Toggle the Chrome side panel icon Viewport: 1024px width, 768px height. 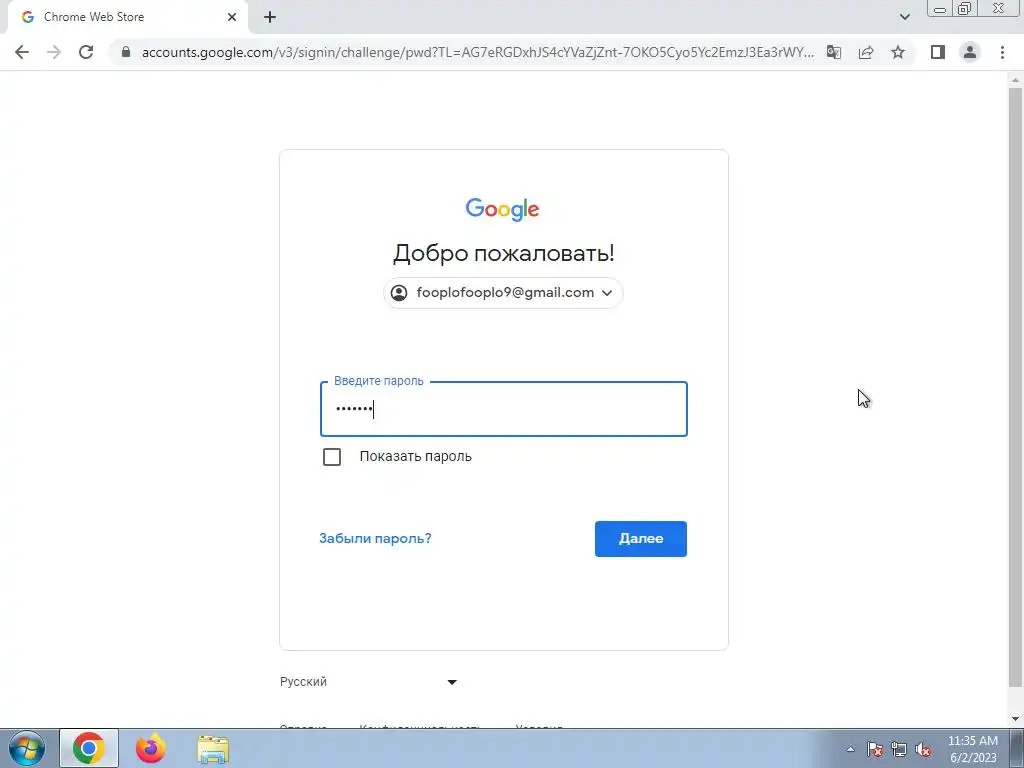938,52
